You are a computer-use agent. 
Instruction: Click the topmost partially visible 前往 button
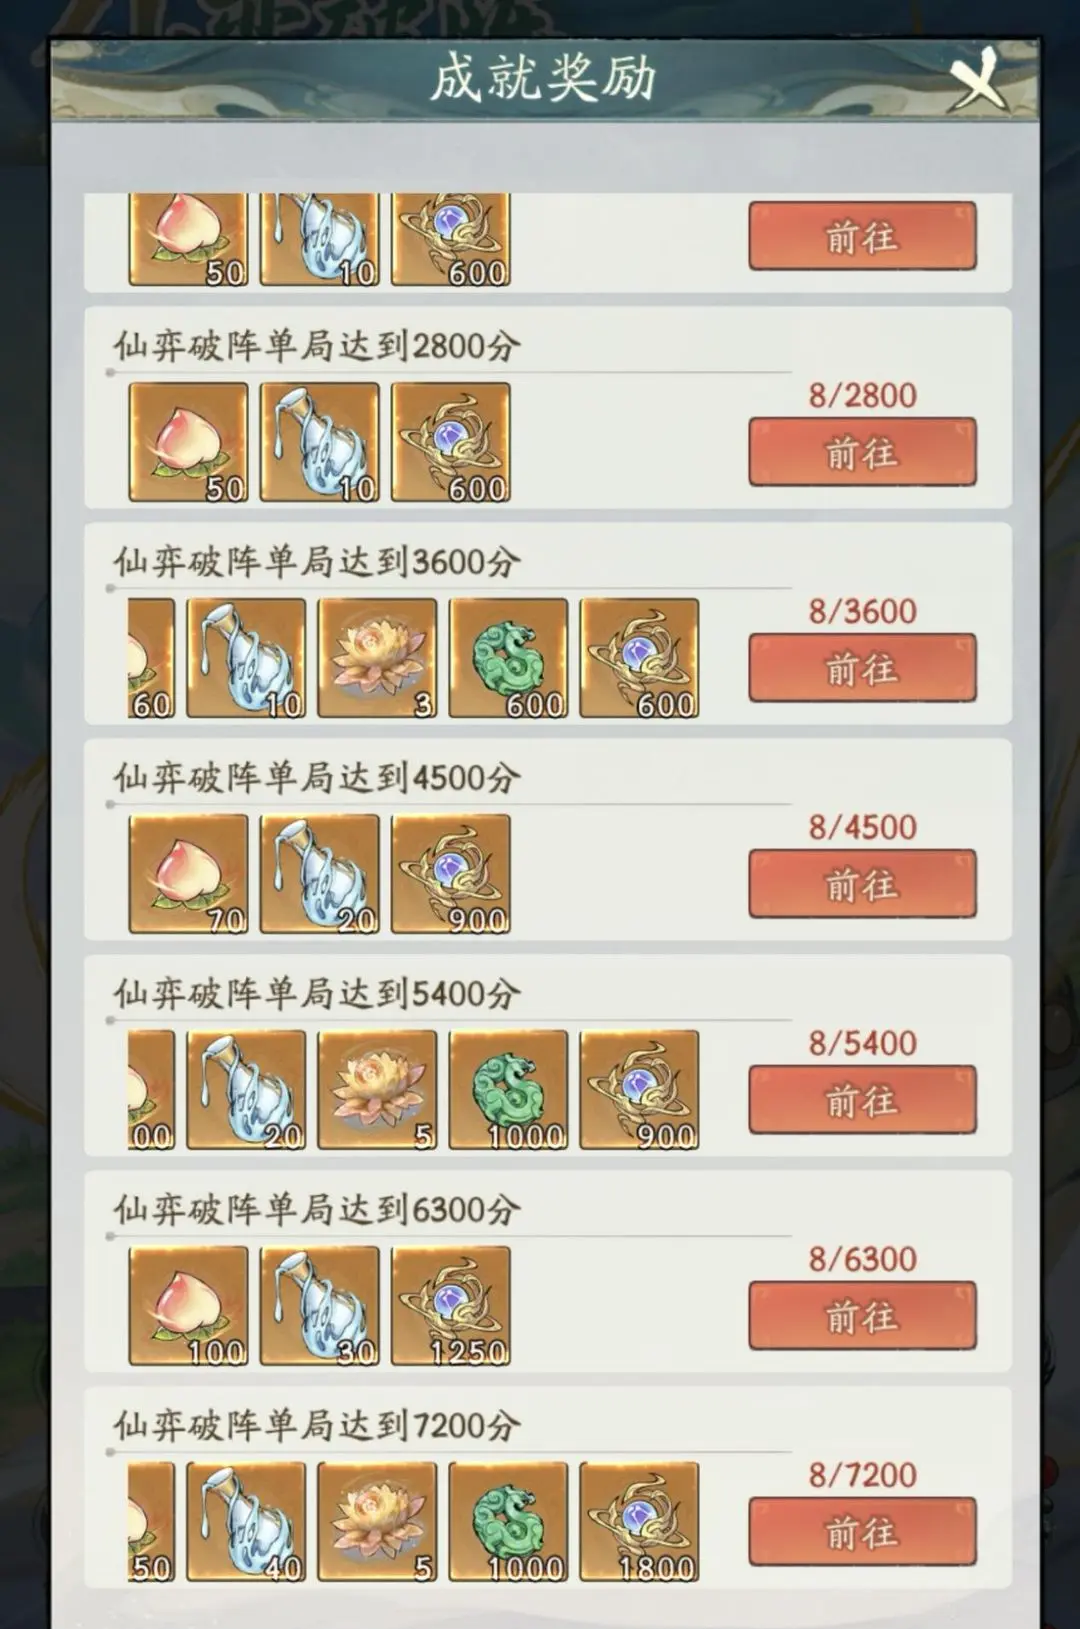click(862, 237)
